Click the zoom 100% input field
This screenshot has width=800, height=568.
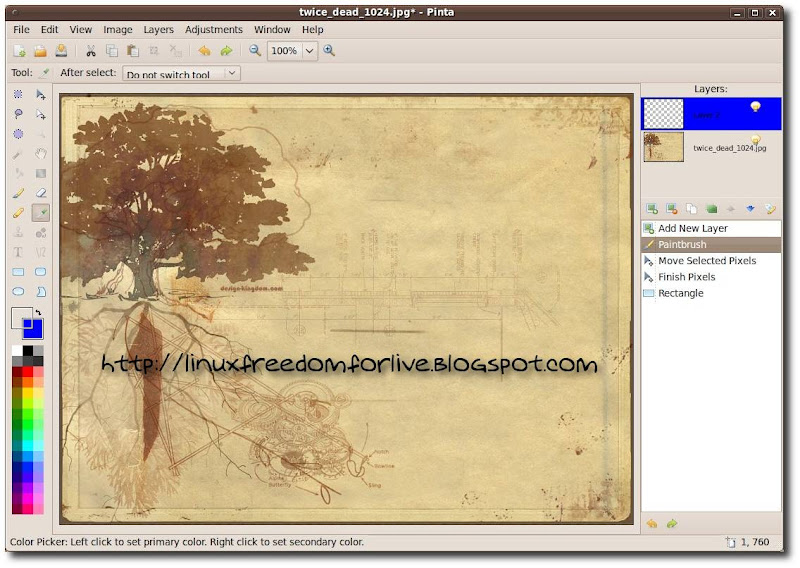click(x=285, y=51)
